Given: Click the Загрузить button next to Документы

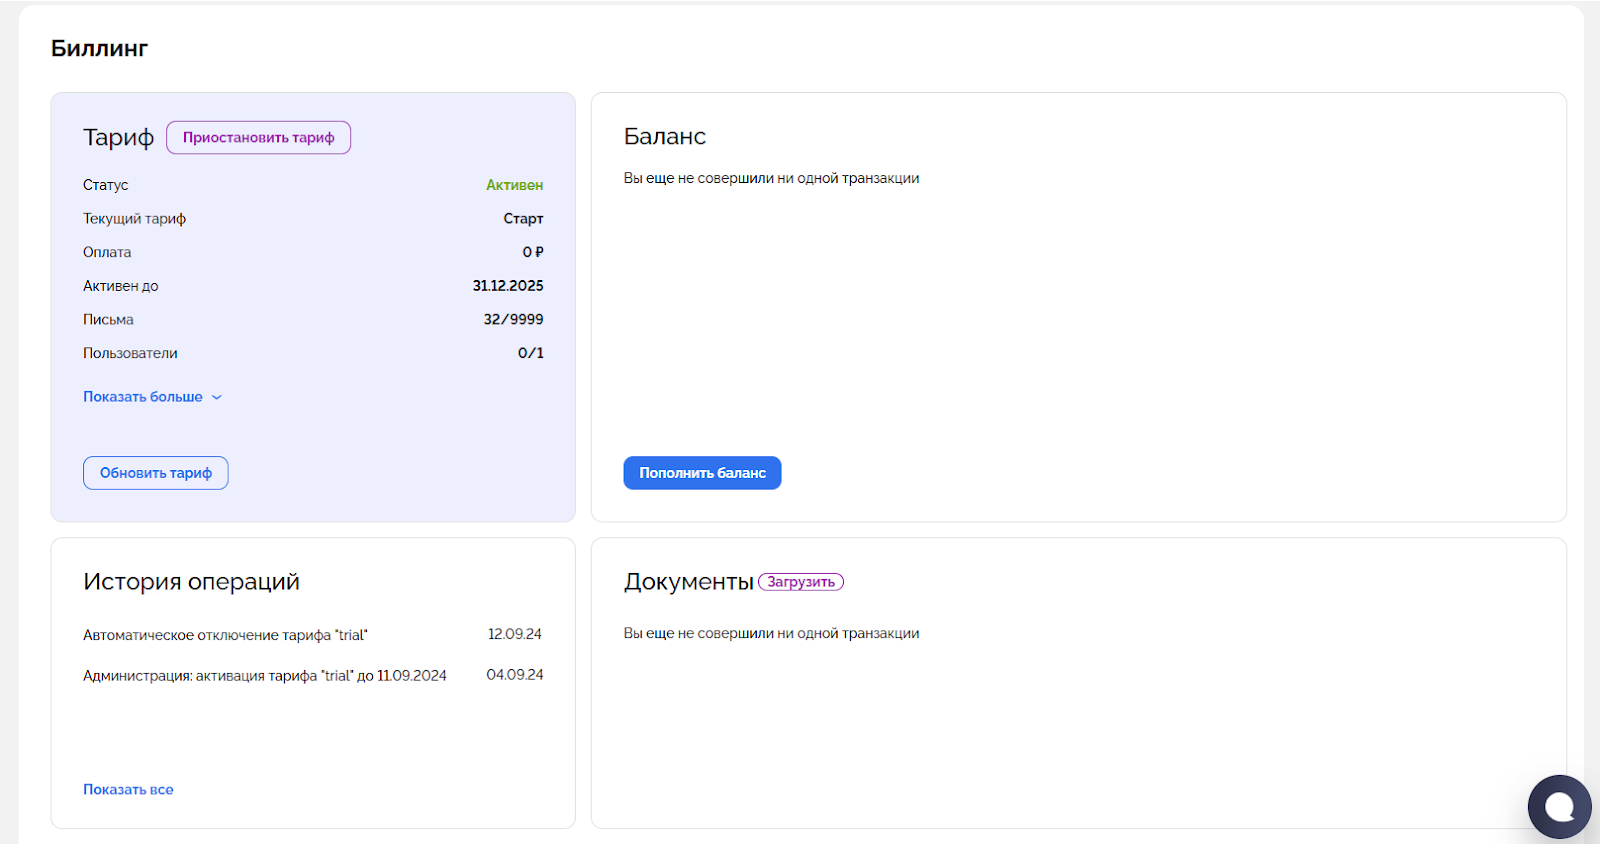Looking at the screenshot, I should coord(800,582).
